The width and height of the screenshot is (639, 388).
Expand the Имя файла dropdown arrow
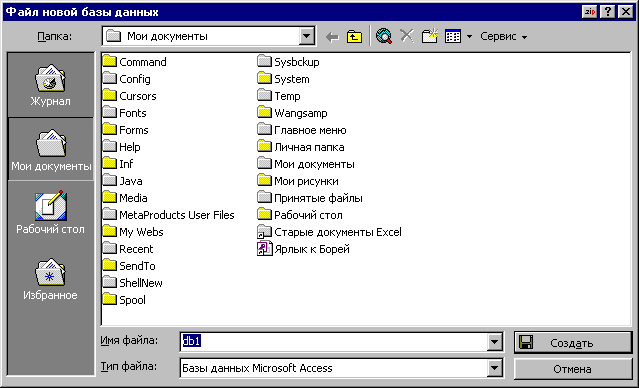[494, 342]
